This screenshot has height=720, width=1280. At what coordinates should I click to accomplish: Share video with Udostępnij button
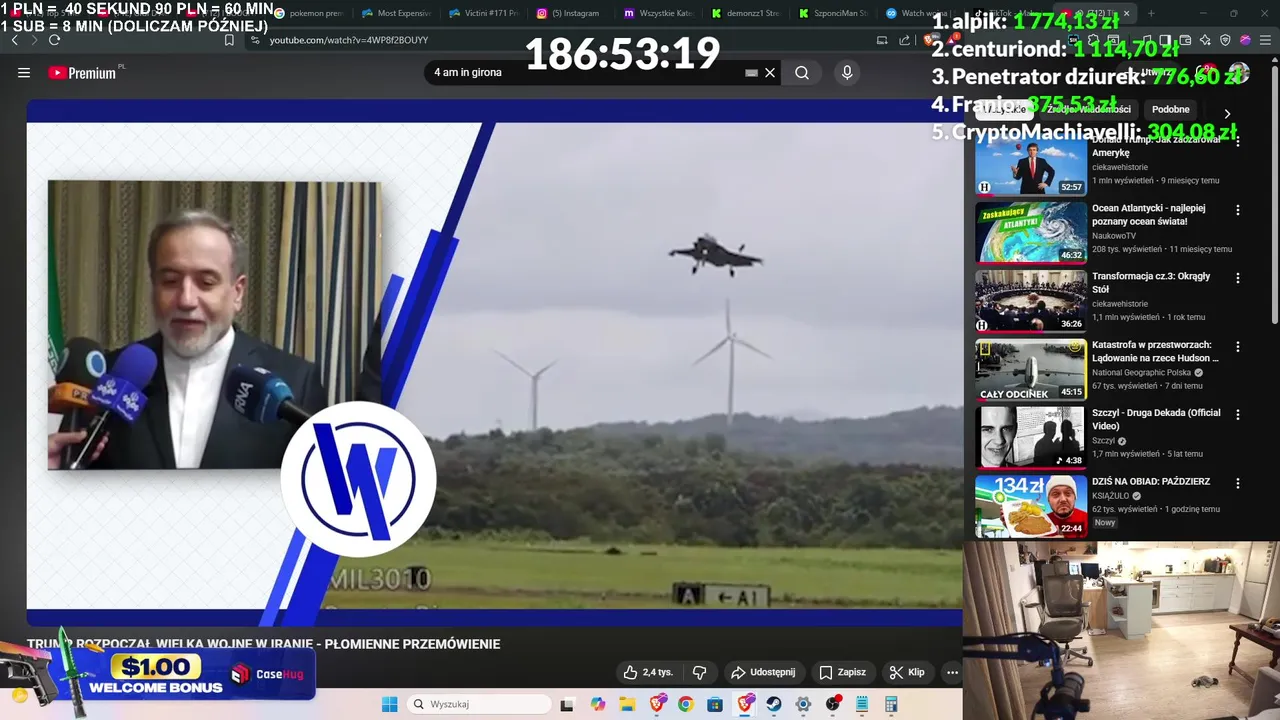click(763, 672)
